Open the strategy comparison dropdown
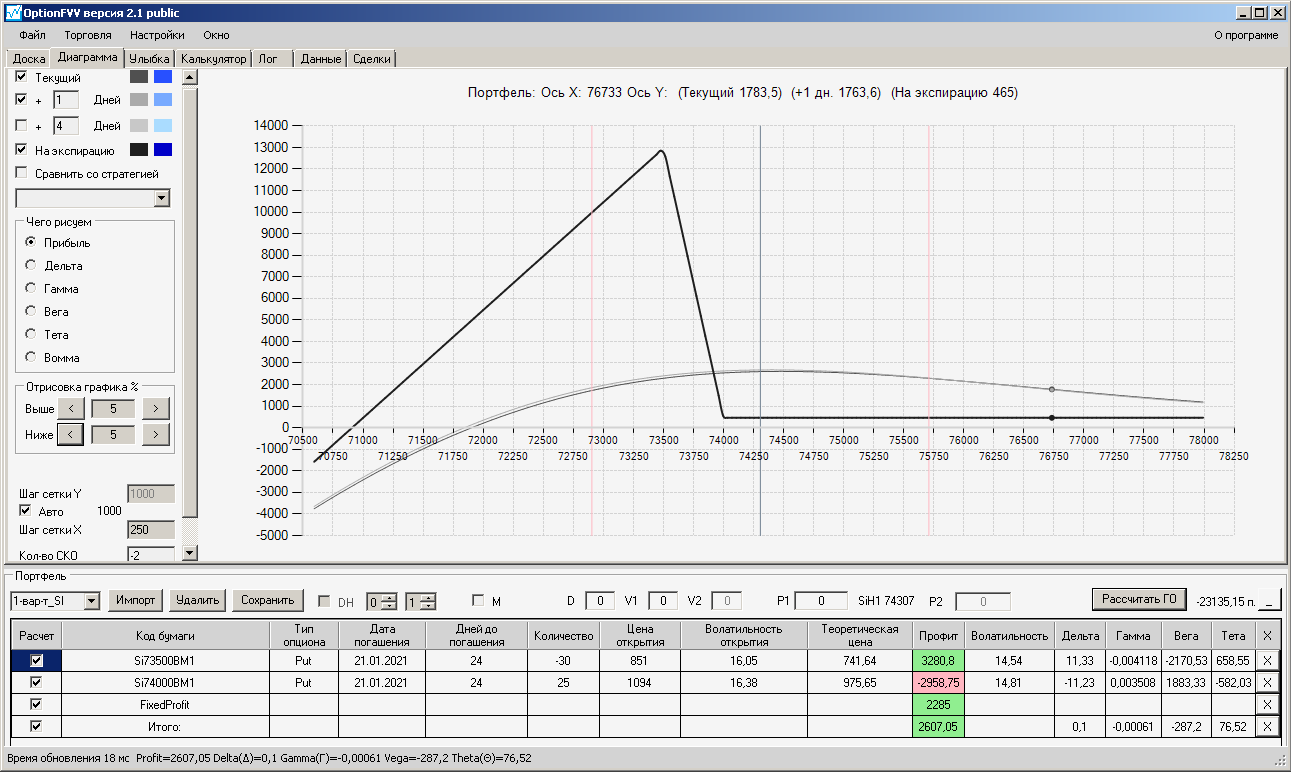Image resolution: width=1291 pixels, height=772 pixels. pos(162,199)
